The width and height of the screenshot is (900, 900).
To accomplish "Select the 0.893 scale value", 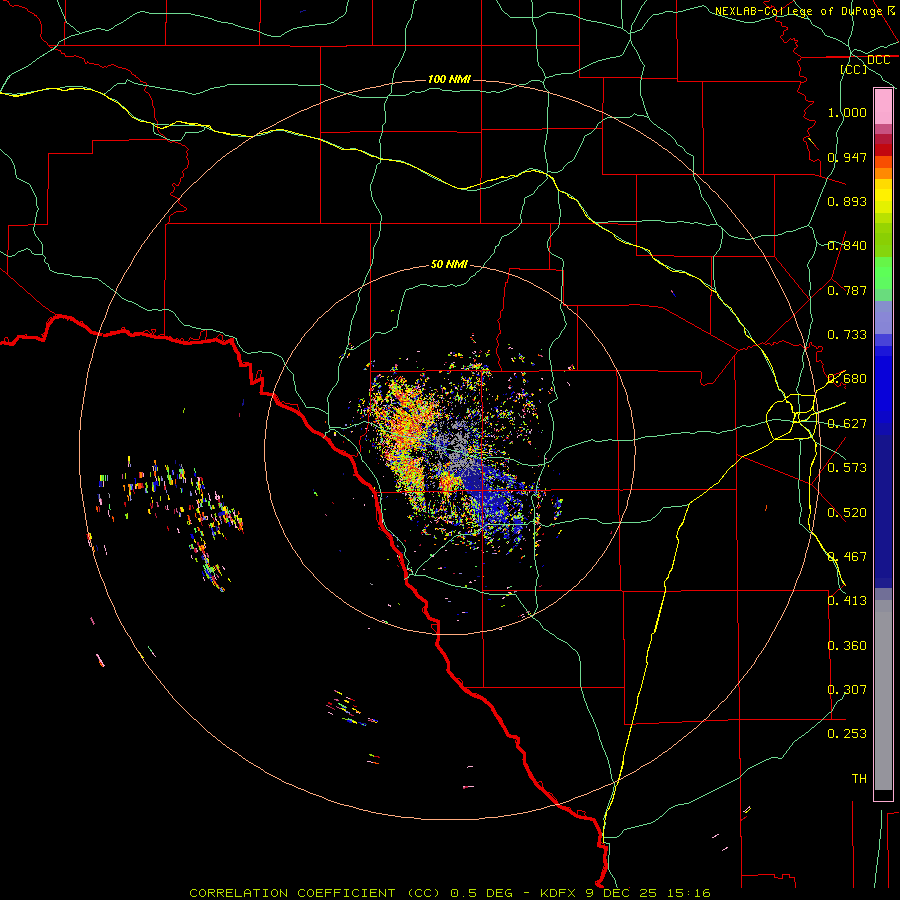I will (x=847, y=201).
